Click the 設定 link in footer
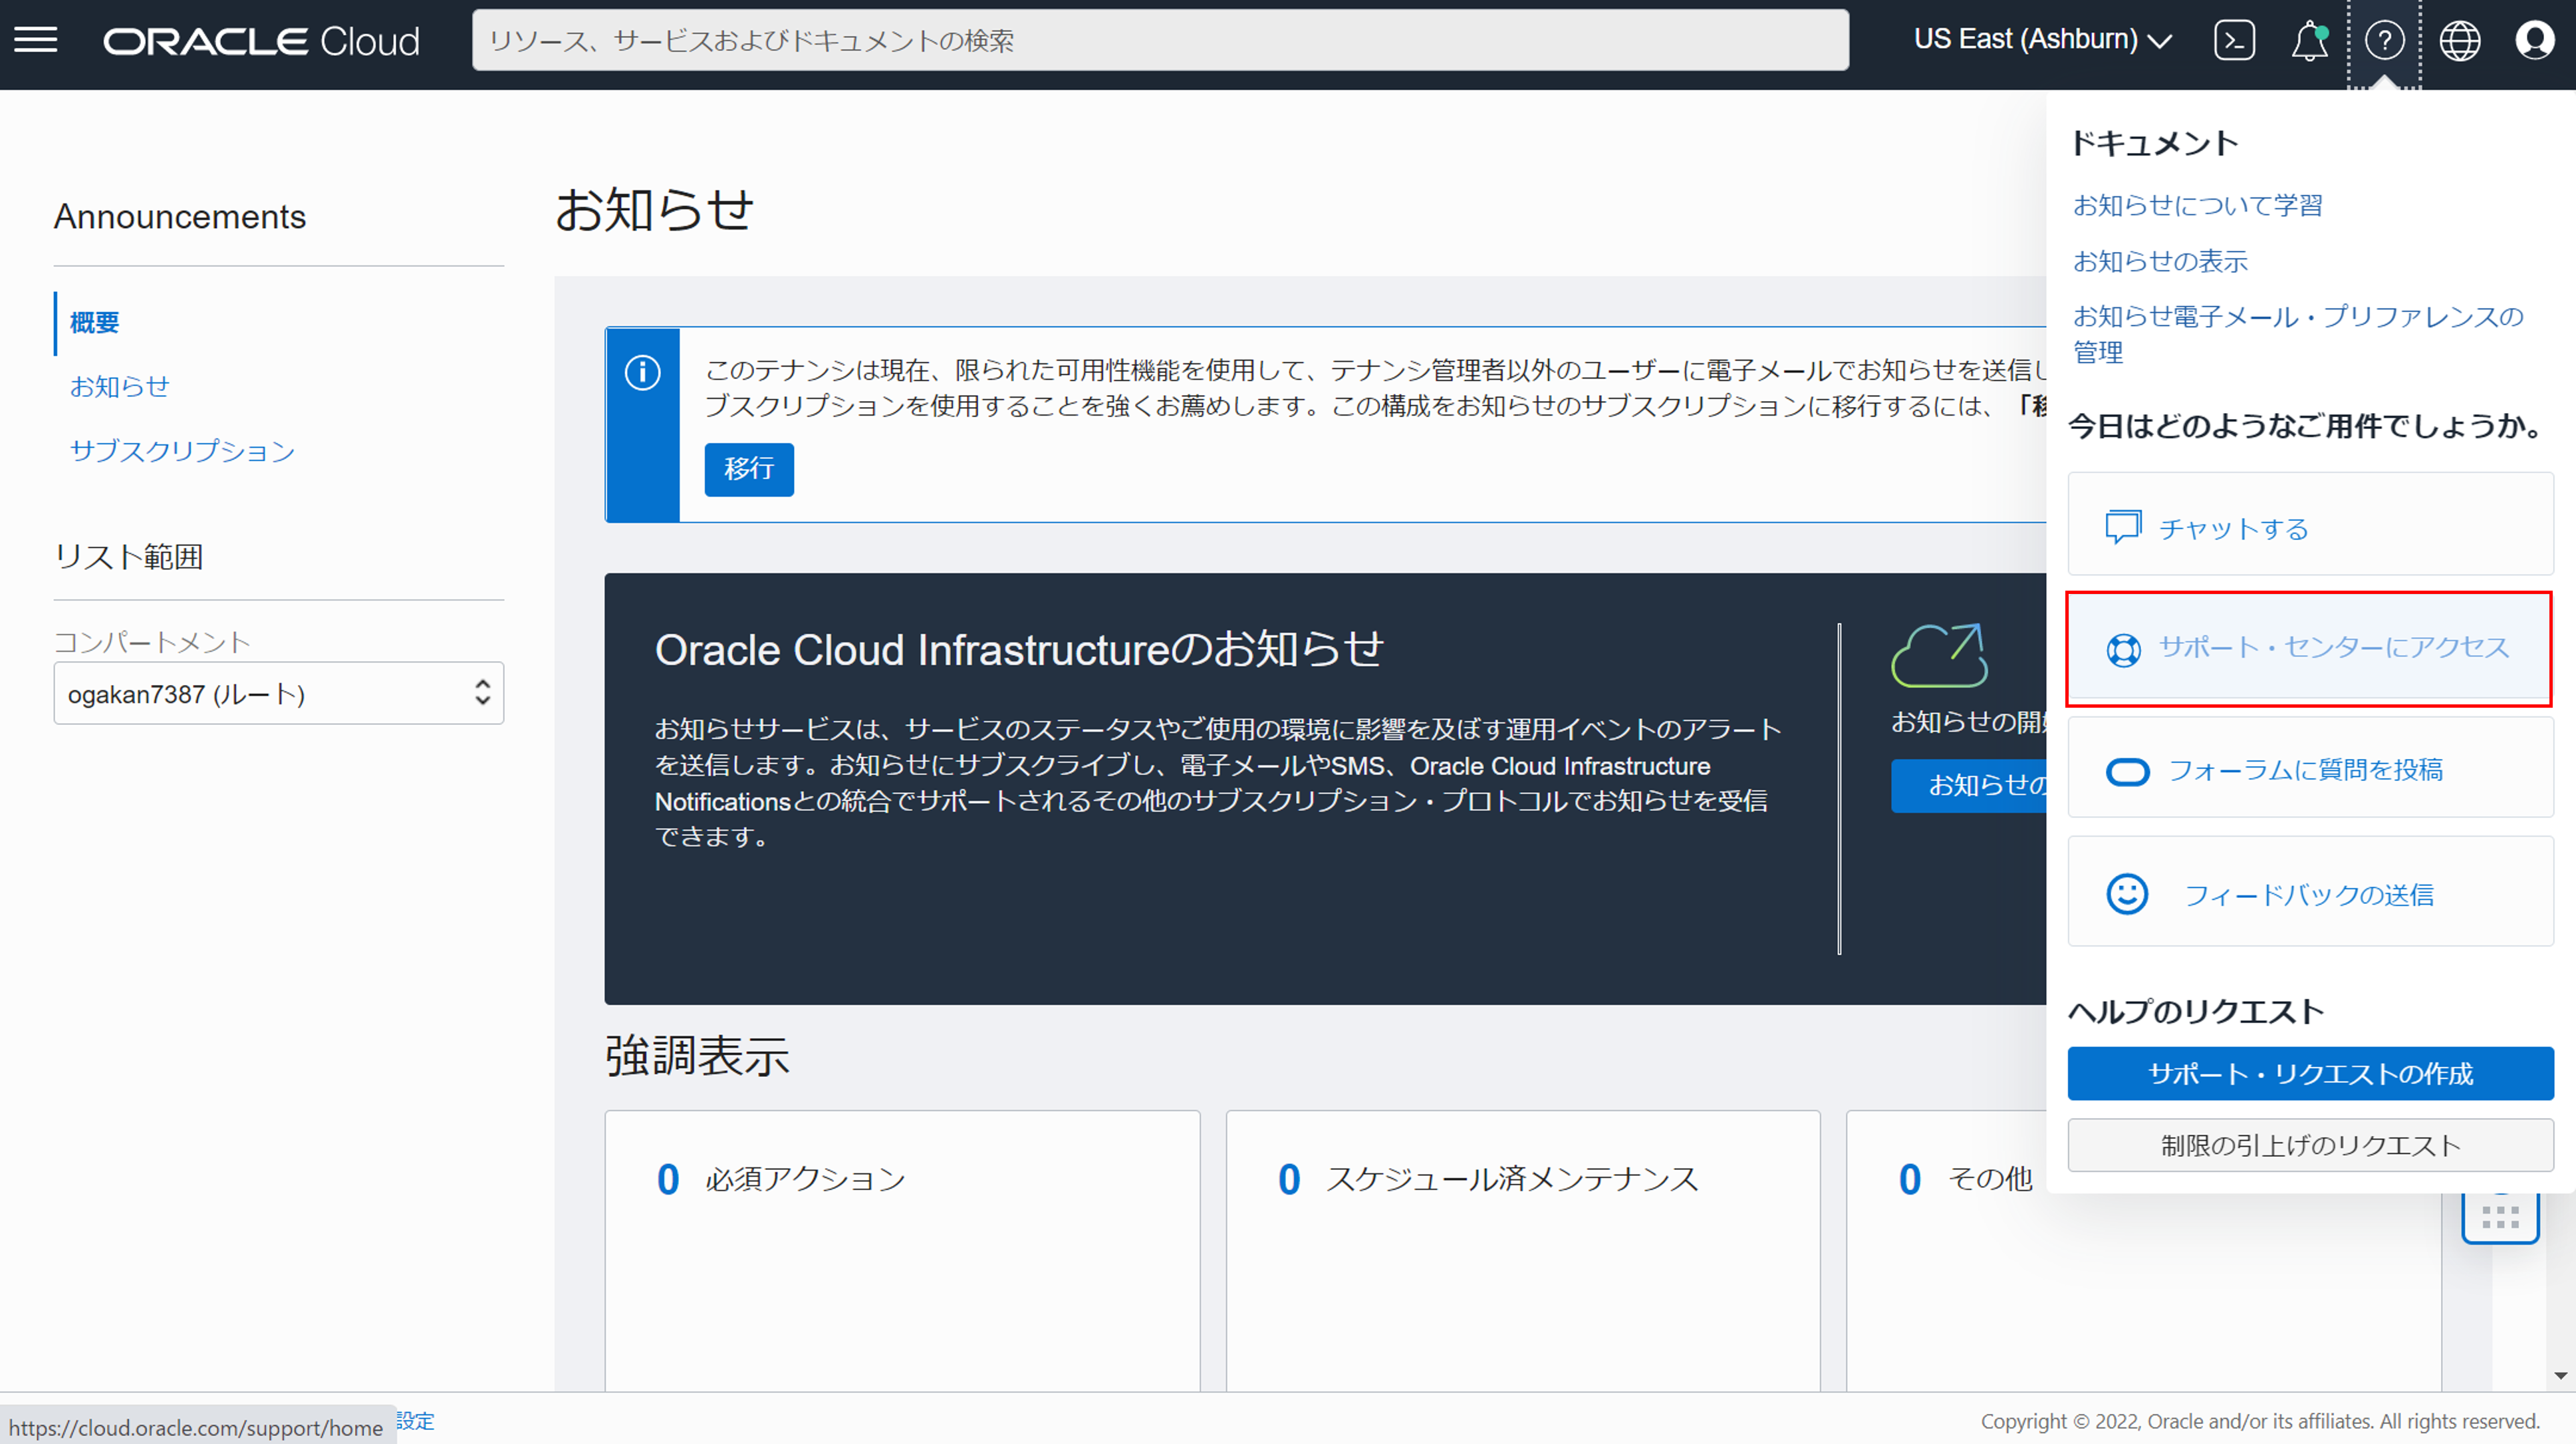 tap(415, 1421)
